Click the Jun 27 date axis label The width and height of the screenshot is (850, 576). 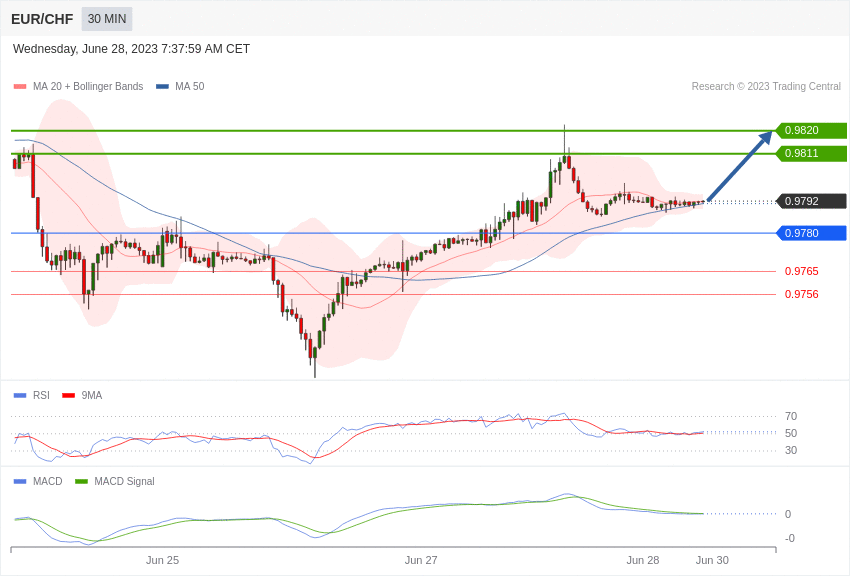pos(421,560)
